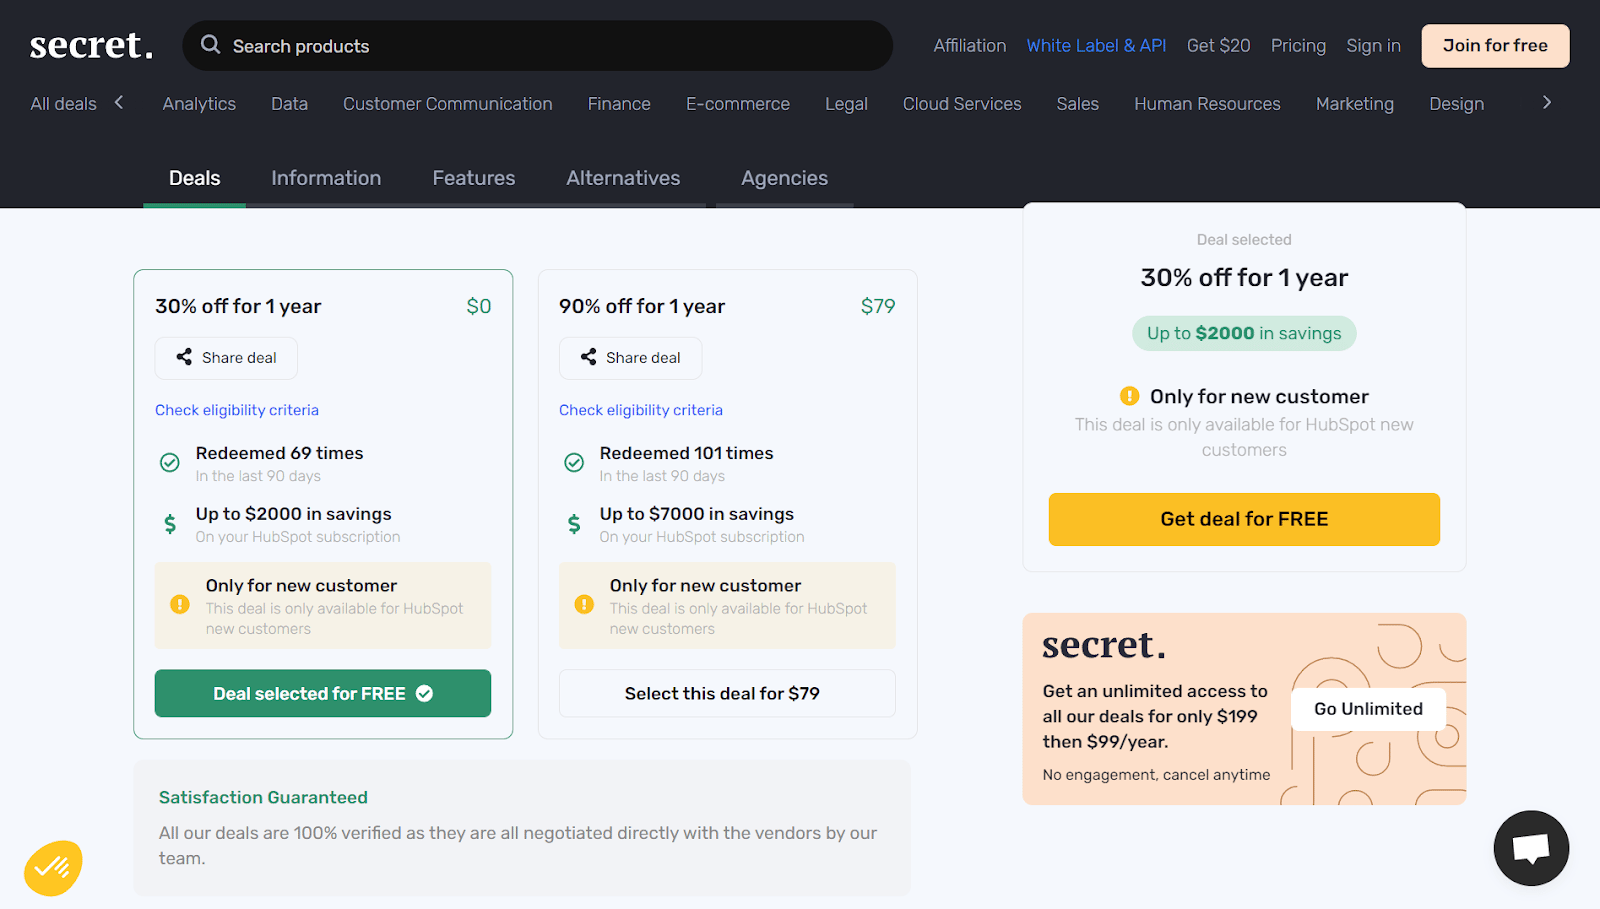The height and width of the screenshot is (909, 1600).
Task: Click the dollar icon next to savings info
Action: [x=168, y=523]
